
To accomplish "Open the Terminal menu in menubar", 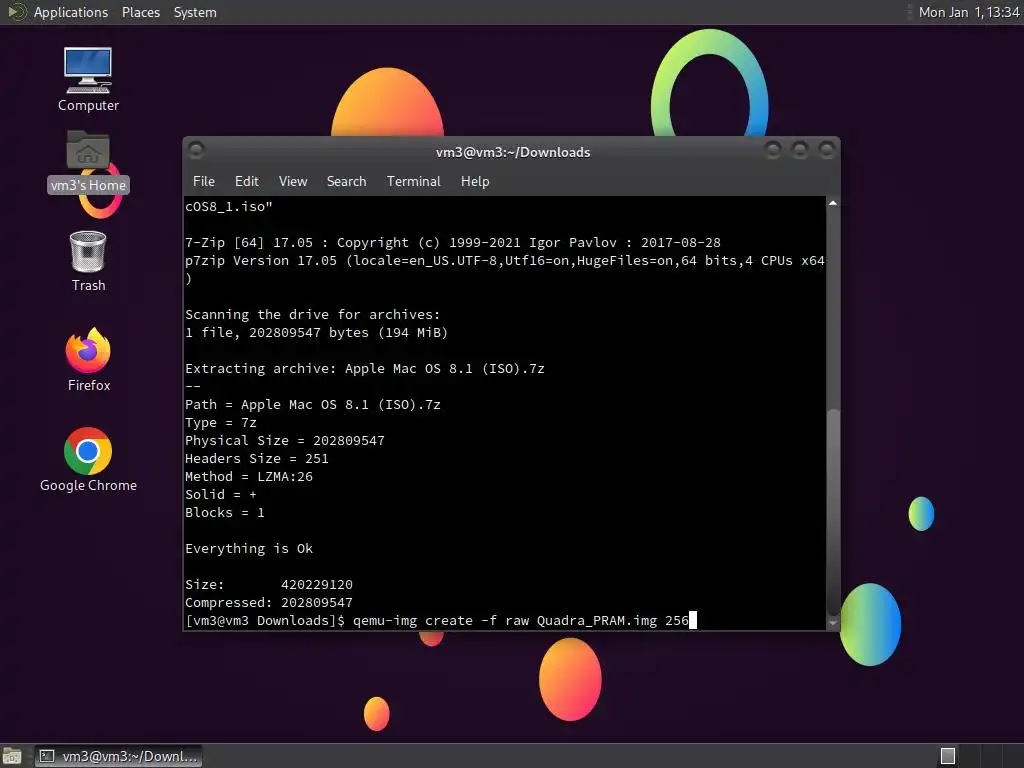I will pyautogui.click(x=413, y=182).
